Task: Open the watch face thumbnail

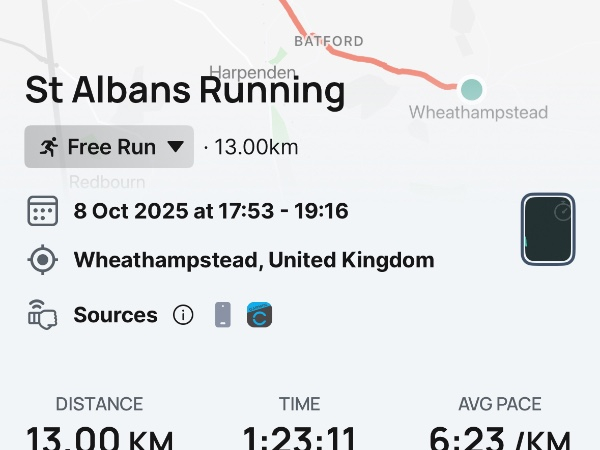Action: (x=548, y=230)
